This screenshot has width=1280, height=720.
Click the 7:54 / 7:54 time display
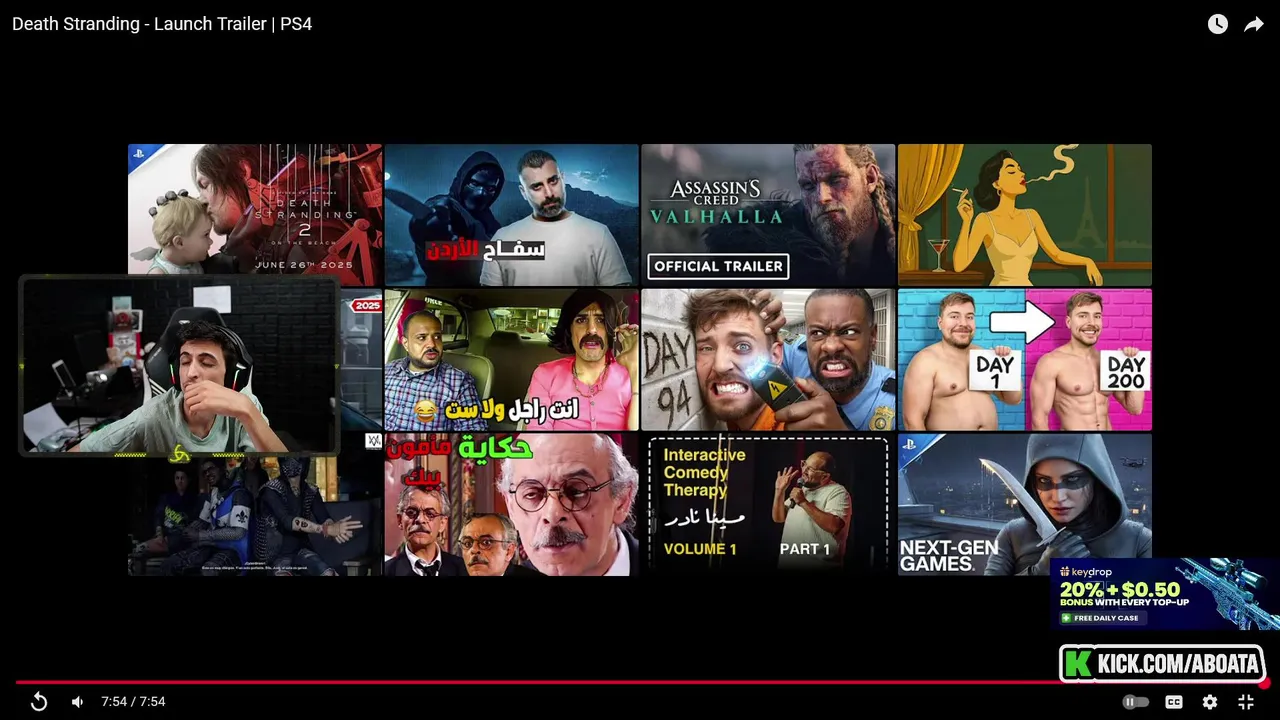[133, 702]
